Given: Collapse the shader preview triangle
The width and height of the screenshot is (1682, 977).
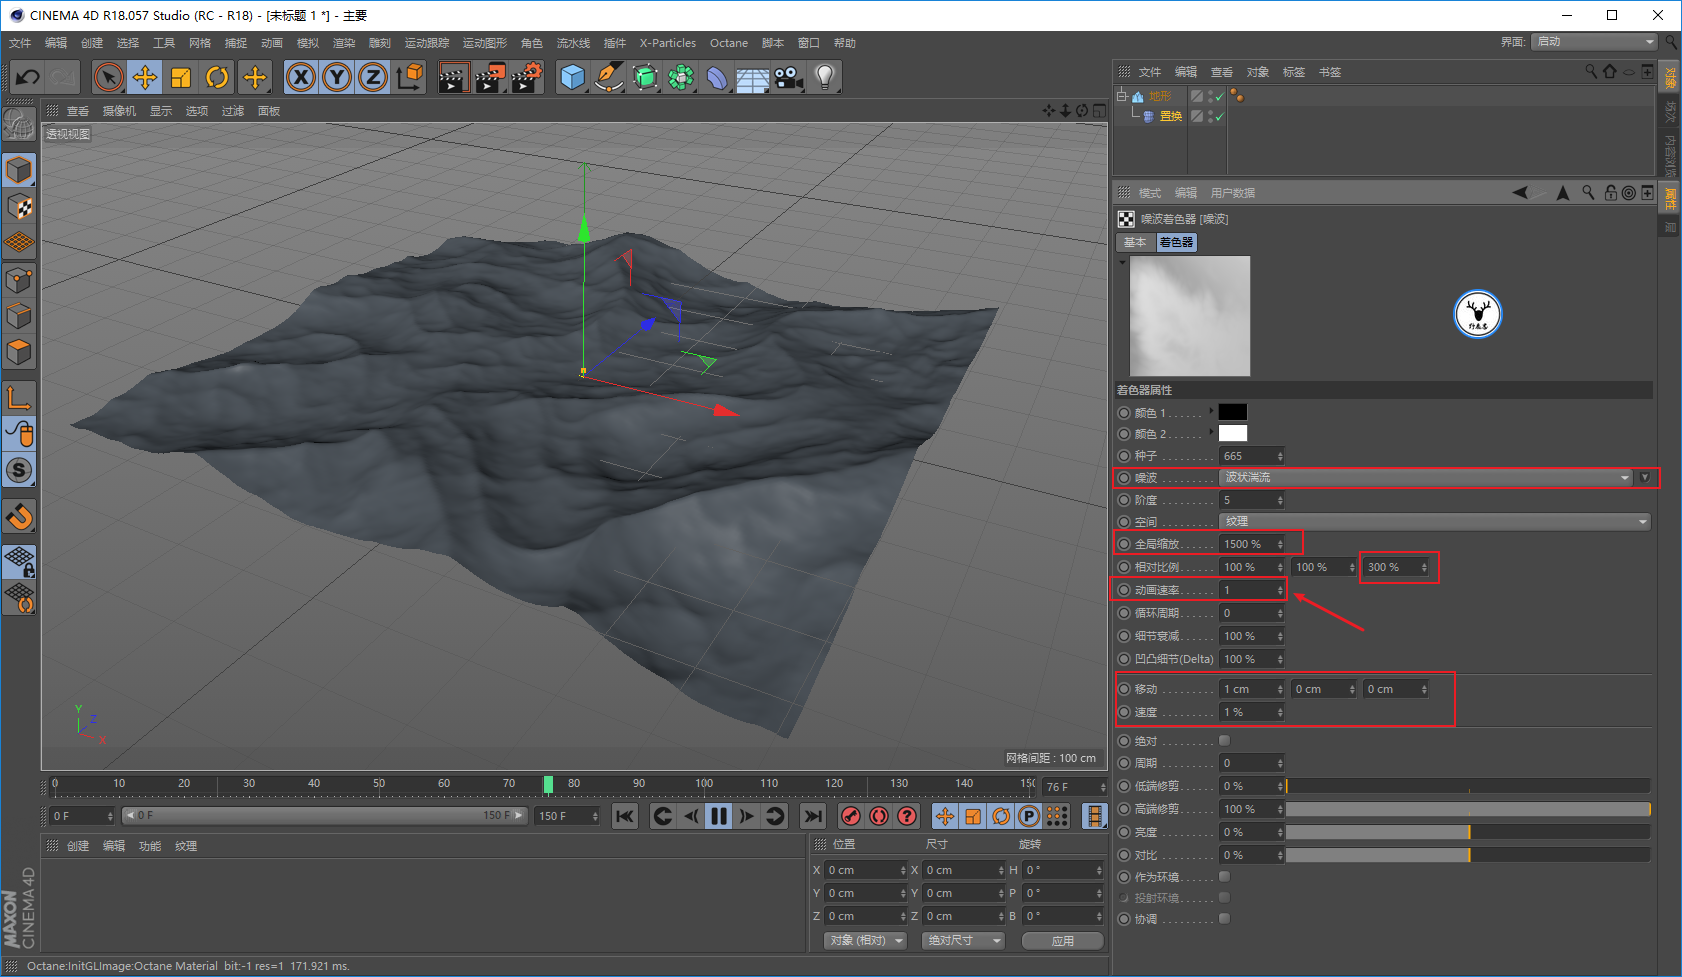Looking at the screenshot, I should (1122, 262).
